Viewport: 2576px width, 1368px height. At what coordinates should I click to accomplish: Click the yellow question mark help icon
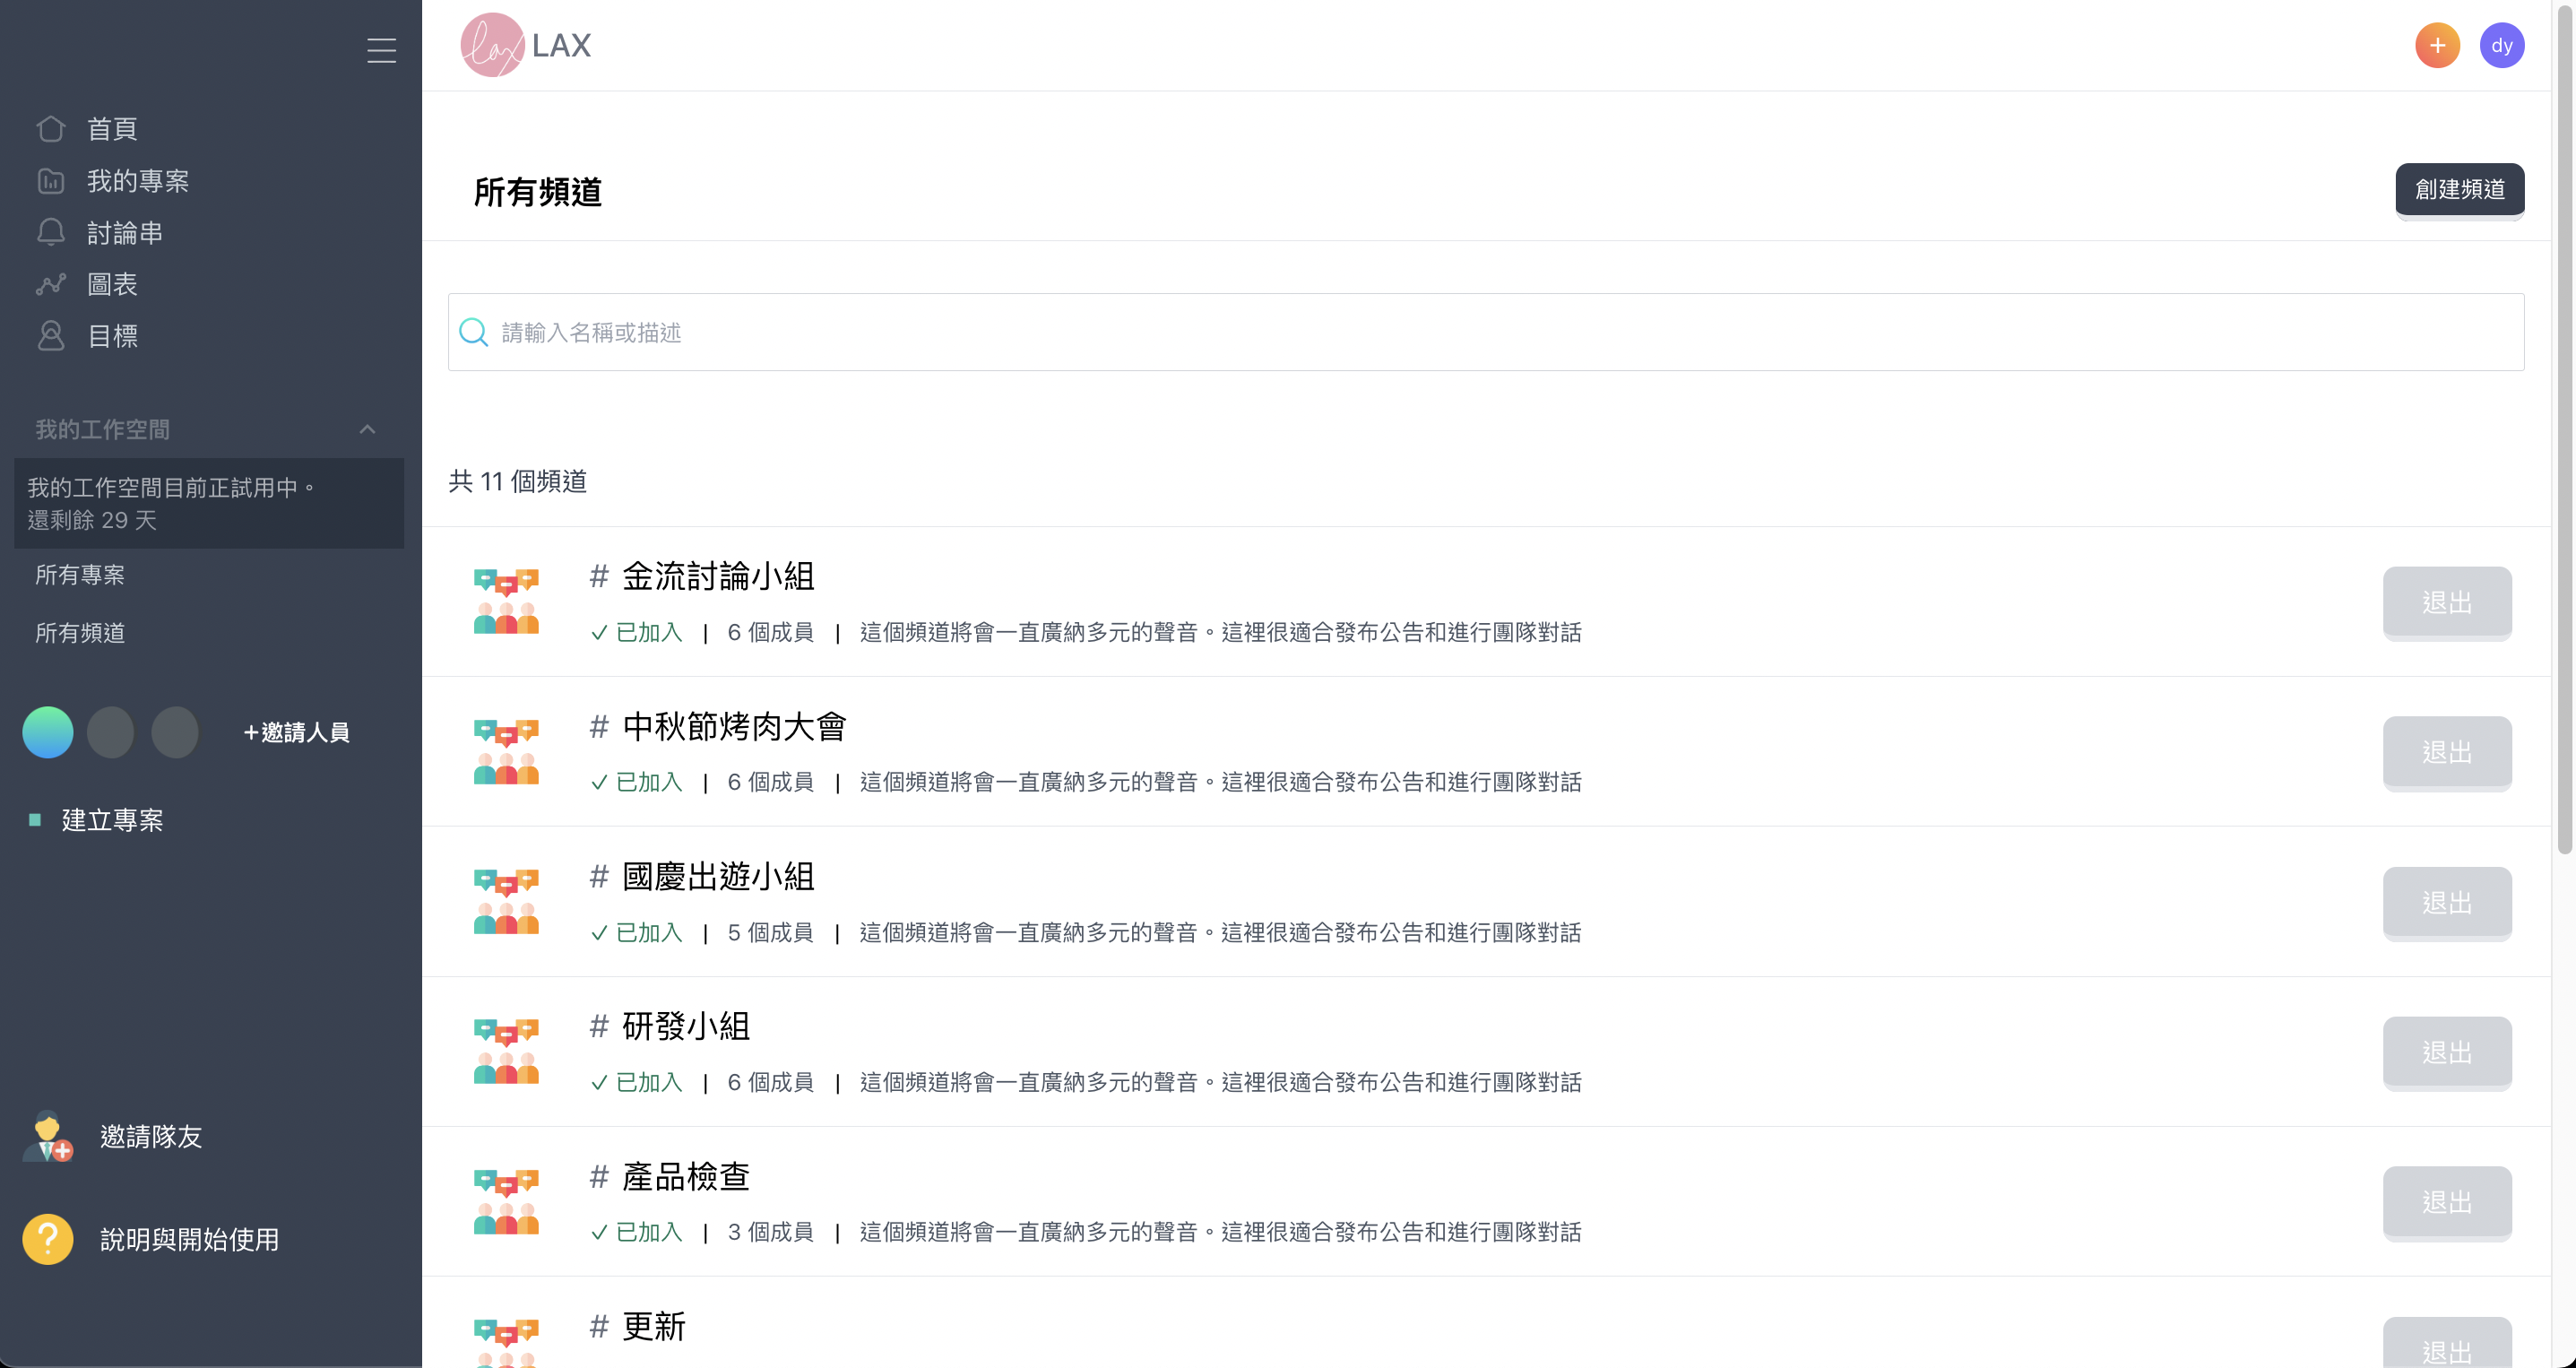(x=48, y=1239)
